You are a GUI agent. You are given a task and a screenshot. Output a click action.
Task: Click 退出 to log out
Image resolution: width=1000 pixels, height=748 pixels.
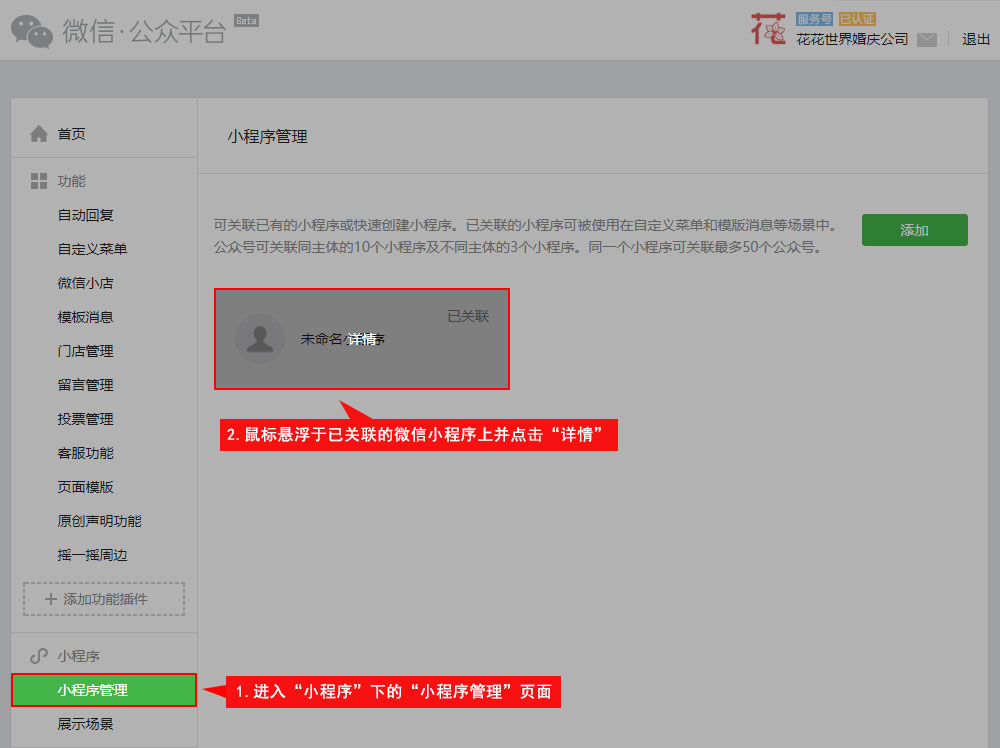[x=975, y=40]
